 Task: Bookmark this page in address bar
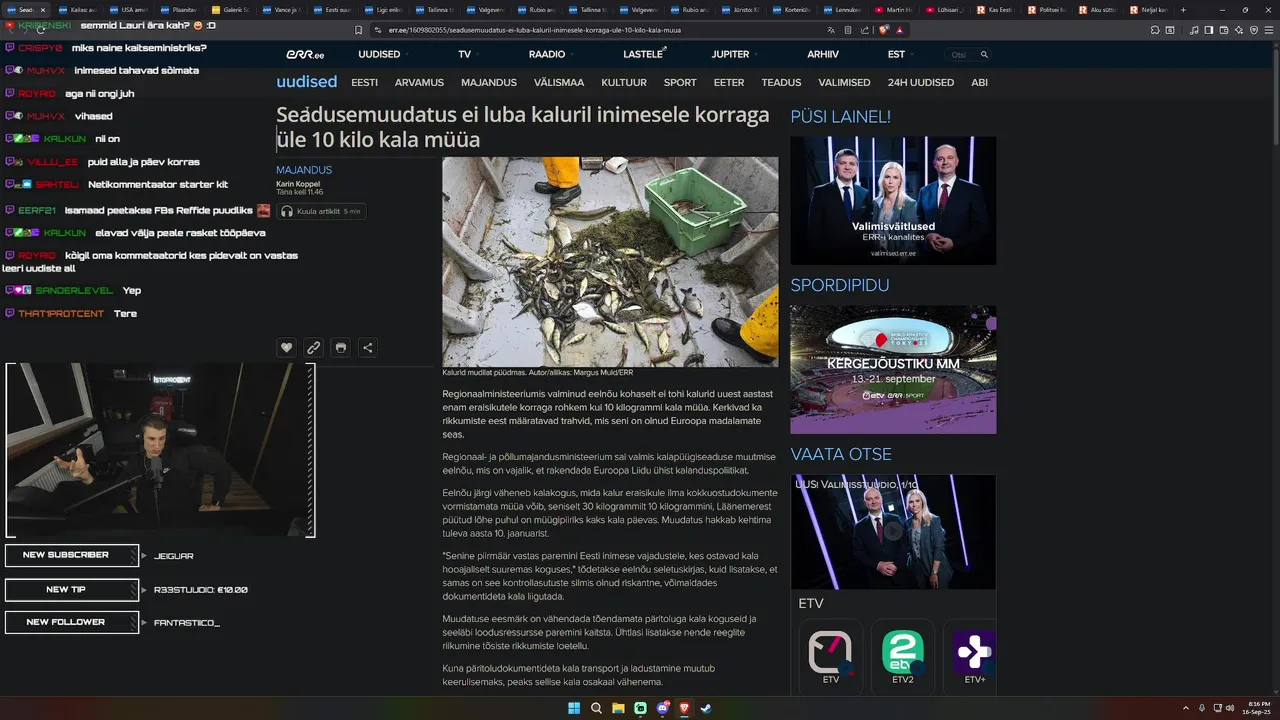tap(358, 30)
